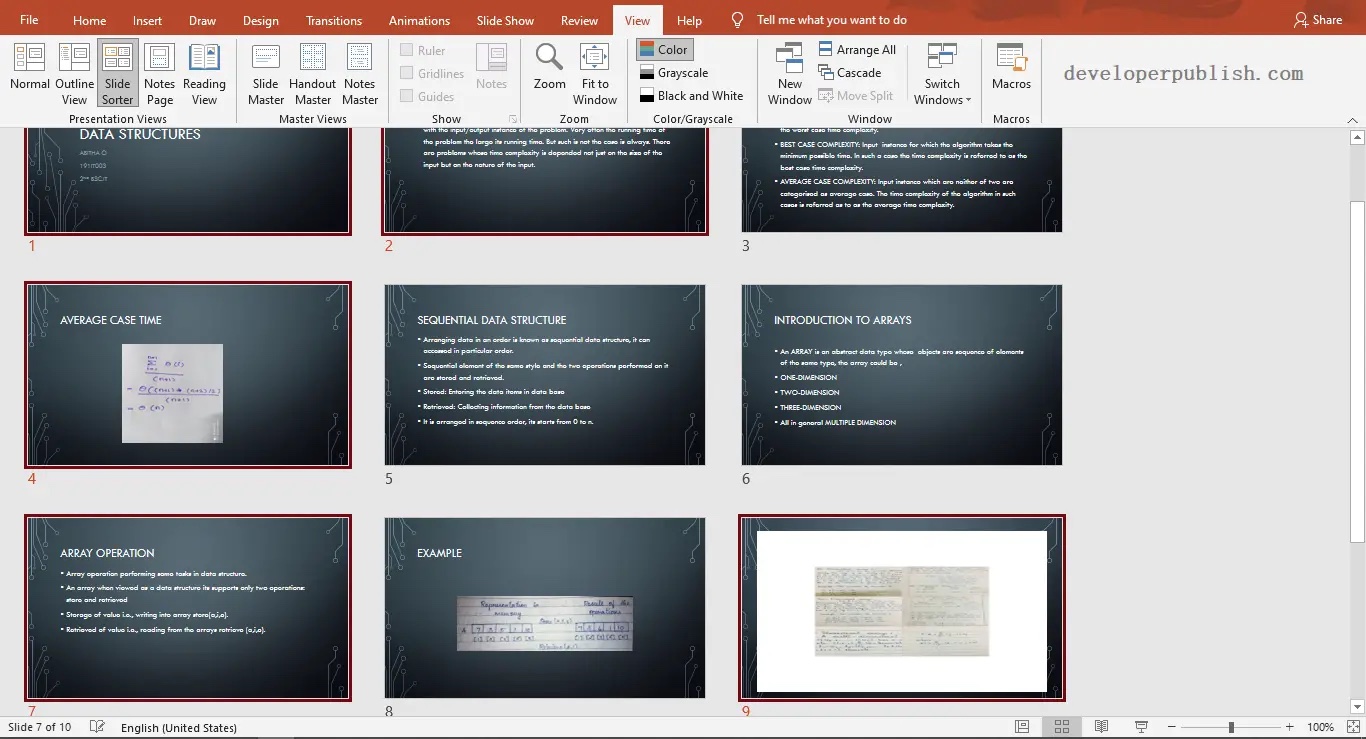Image resolution: width=1366 pixels, height=739 pixels.
Task: Switch to the Home tab
Action: 89,19
